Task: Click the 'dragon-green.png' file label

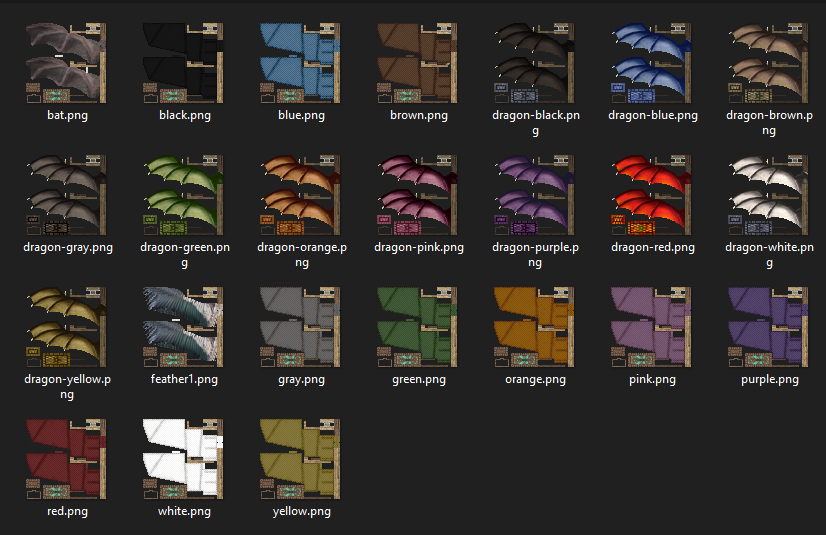Action: click(x=185, y=255)
